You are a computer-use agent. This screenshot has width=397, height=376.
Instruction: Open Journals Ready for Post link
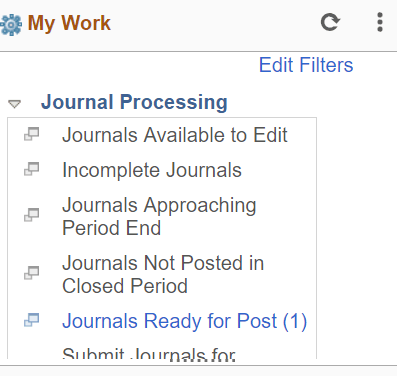click(184, 321)
